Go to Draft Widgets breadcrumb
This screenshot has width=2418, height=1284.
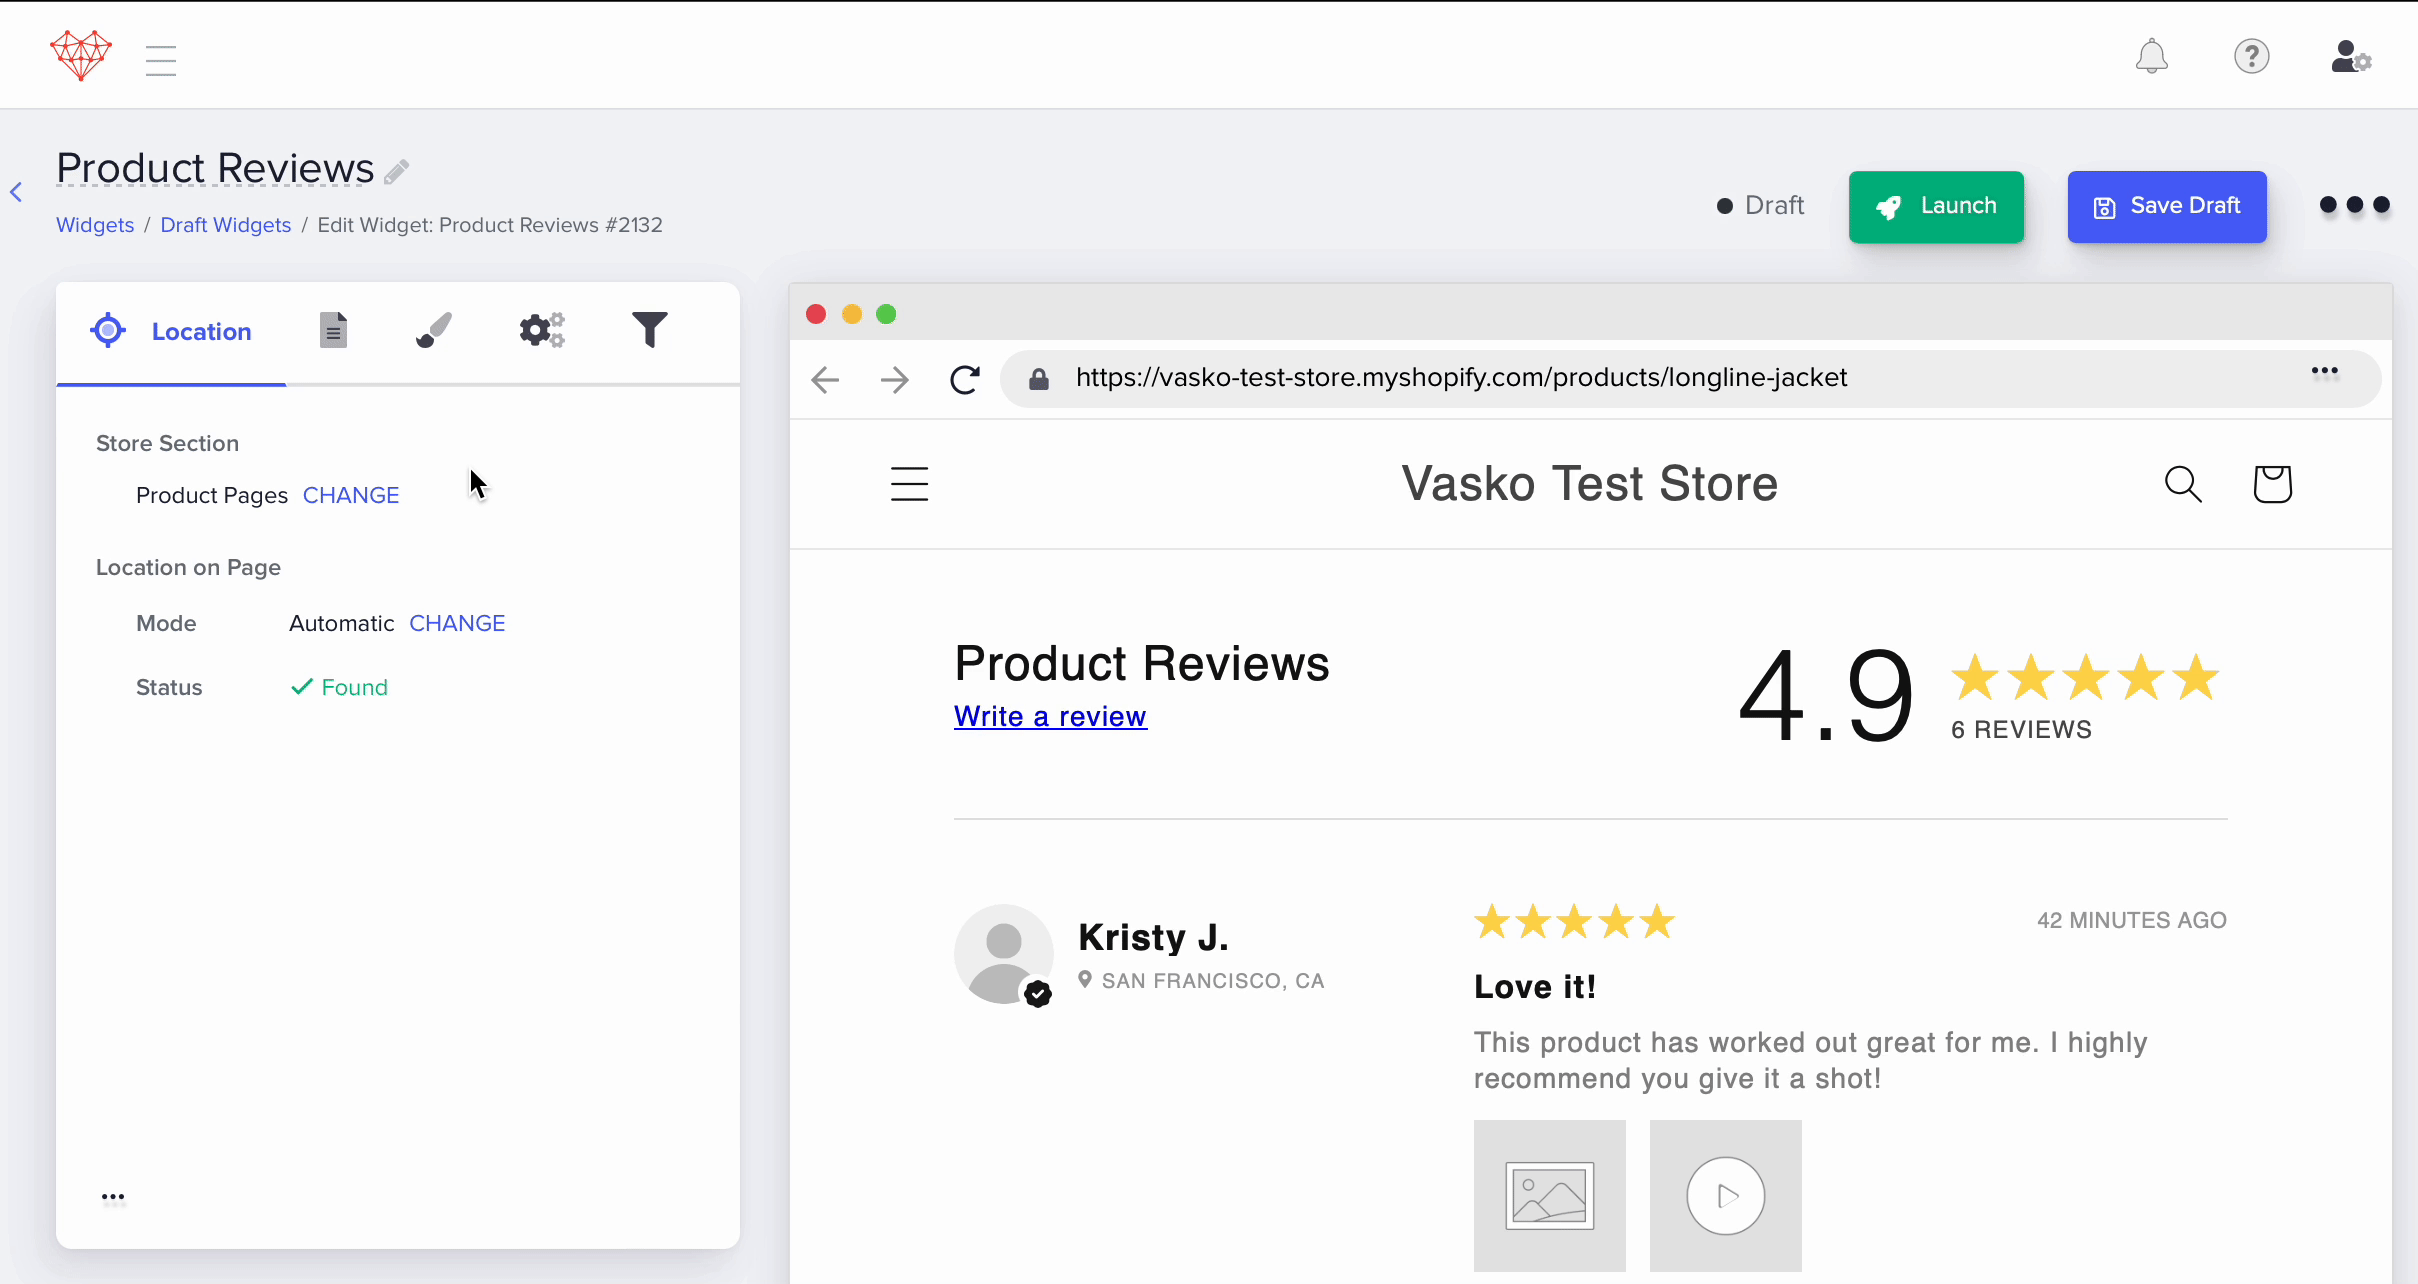click(226, 224)
